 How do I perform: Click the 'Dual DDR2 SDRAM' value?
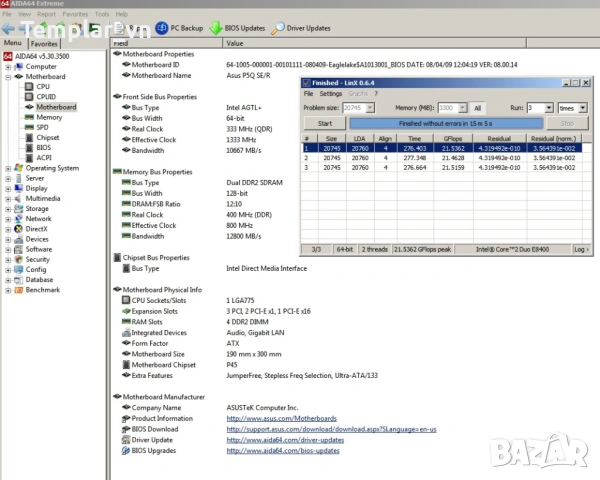[254, 183]
